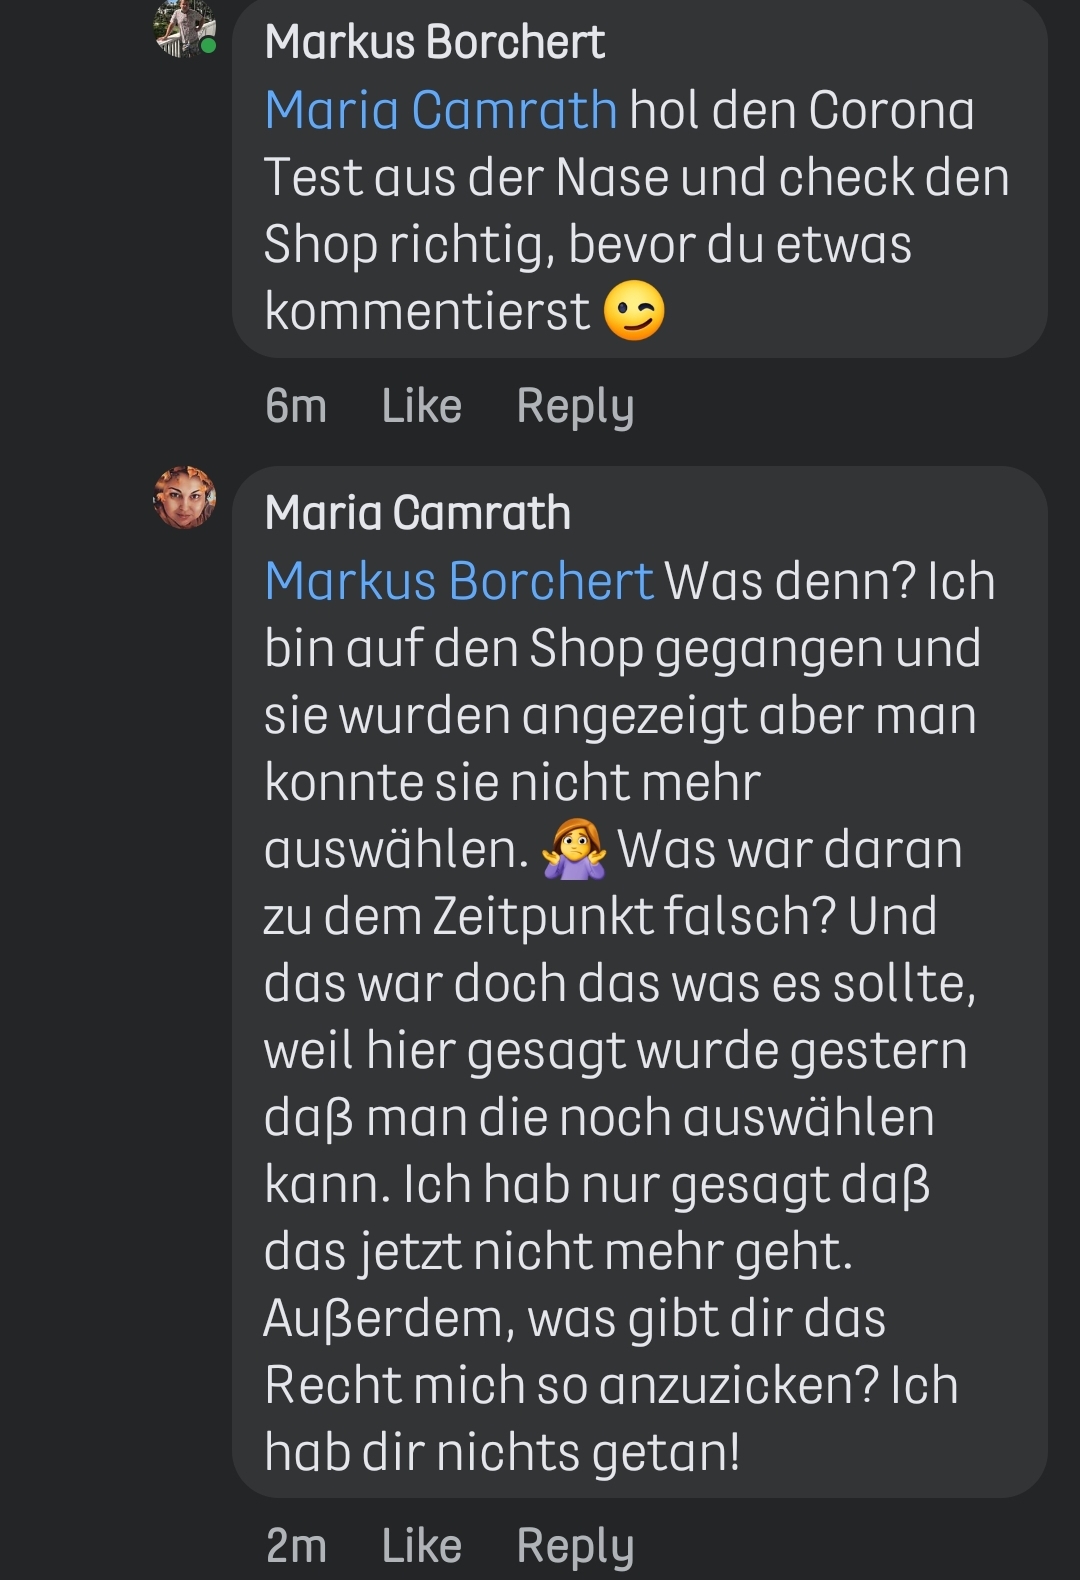Tap the shrugging woman emoji

point(574,849)
